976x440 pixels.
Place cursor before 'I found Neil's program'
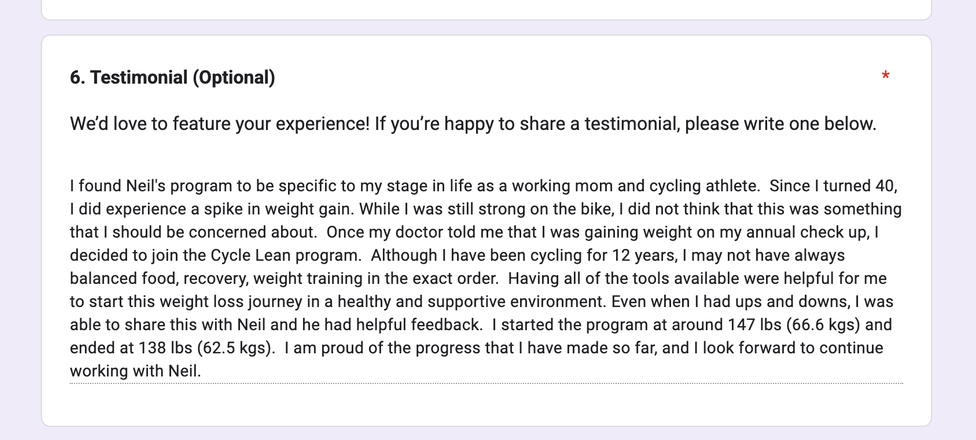(x=71, y=186)
